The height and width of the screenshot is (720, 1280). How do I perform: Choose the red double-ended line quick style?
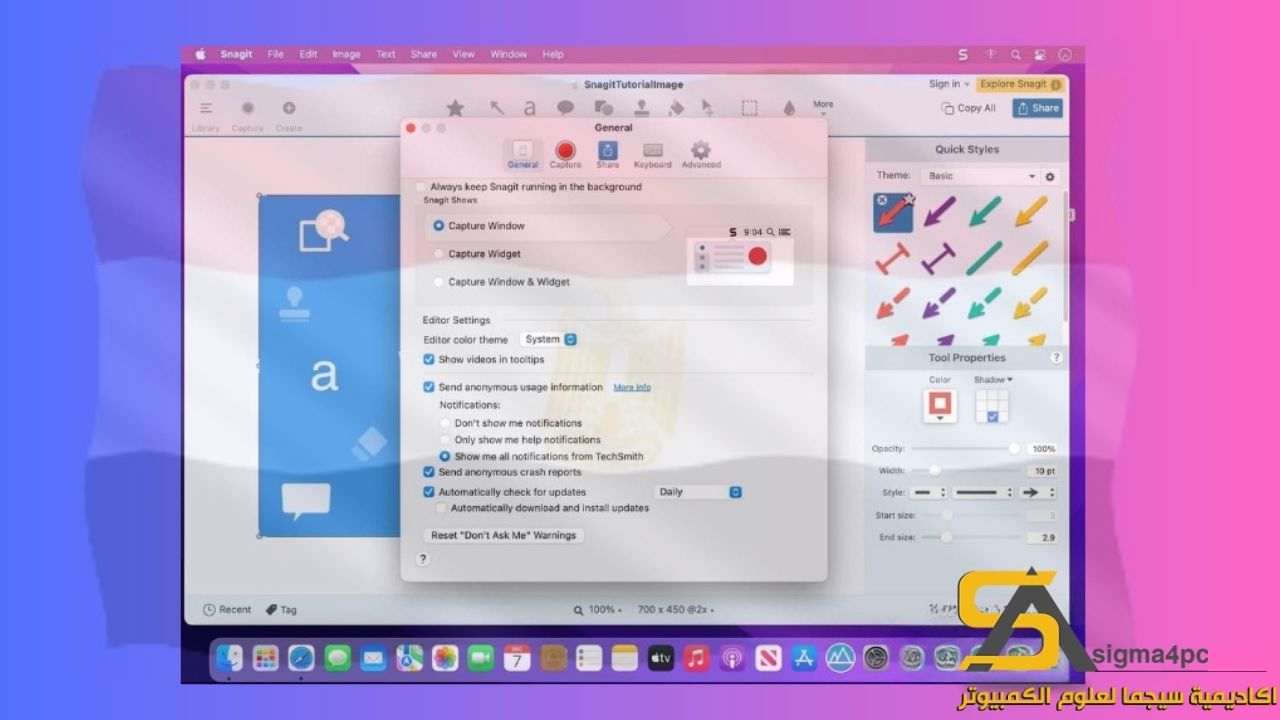click(x=893, y=258)
